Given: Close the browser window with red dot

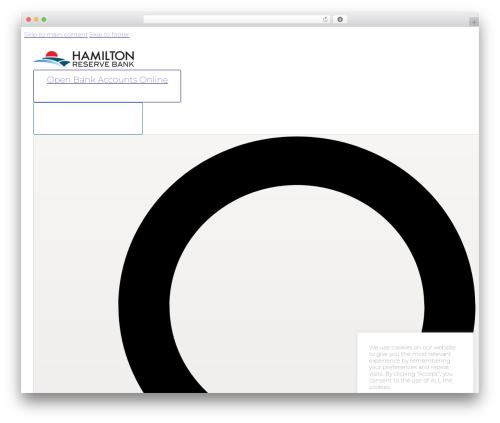Looking at the screenshot, I should pyautogui.click(x=29, y=19).
